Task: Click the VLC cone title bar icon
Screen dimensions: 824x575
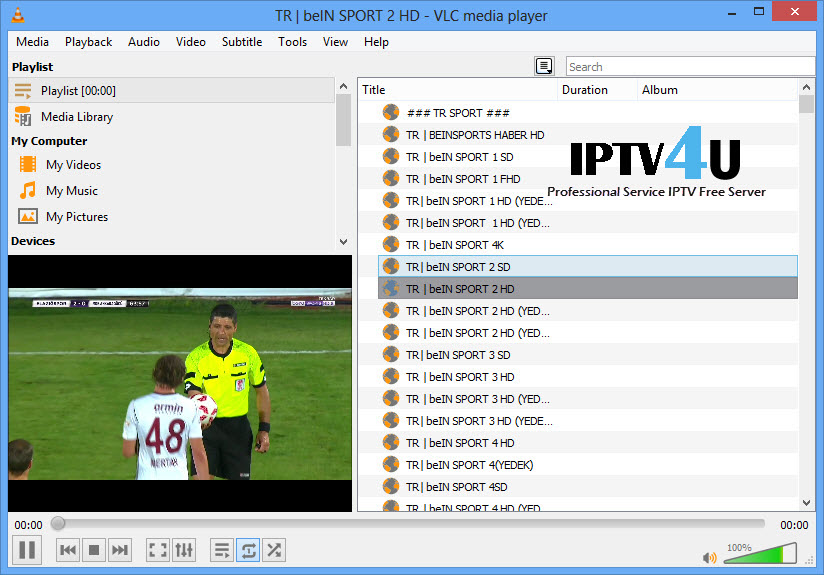Action: (x=17, y=15)
